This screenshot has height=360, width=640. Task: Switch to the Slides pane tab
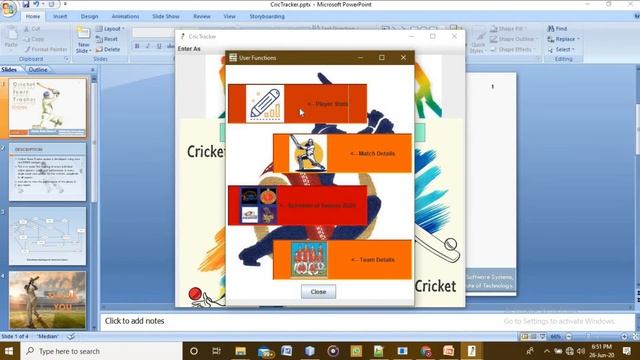pos(9,70)
